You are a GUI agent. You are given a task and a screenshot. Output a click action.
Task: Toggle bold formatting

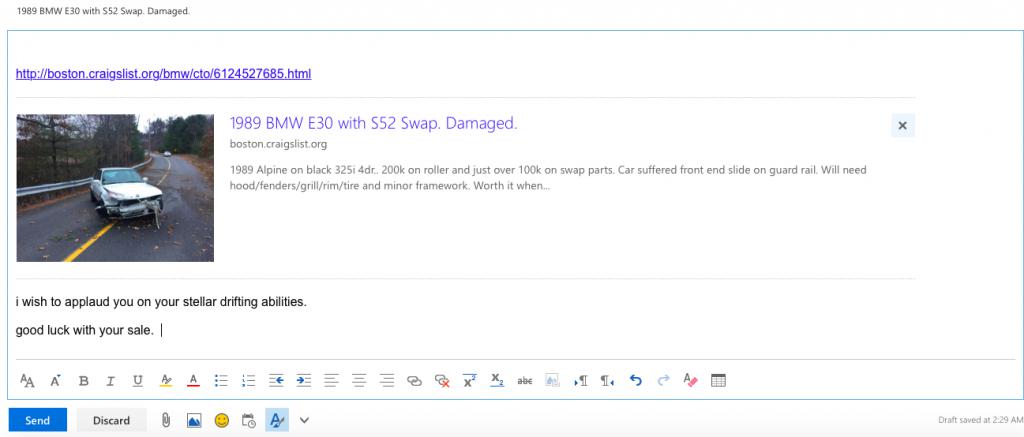pos(84,381)
